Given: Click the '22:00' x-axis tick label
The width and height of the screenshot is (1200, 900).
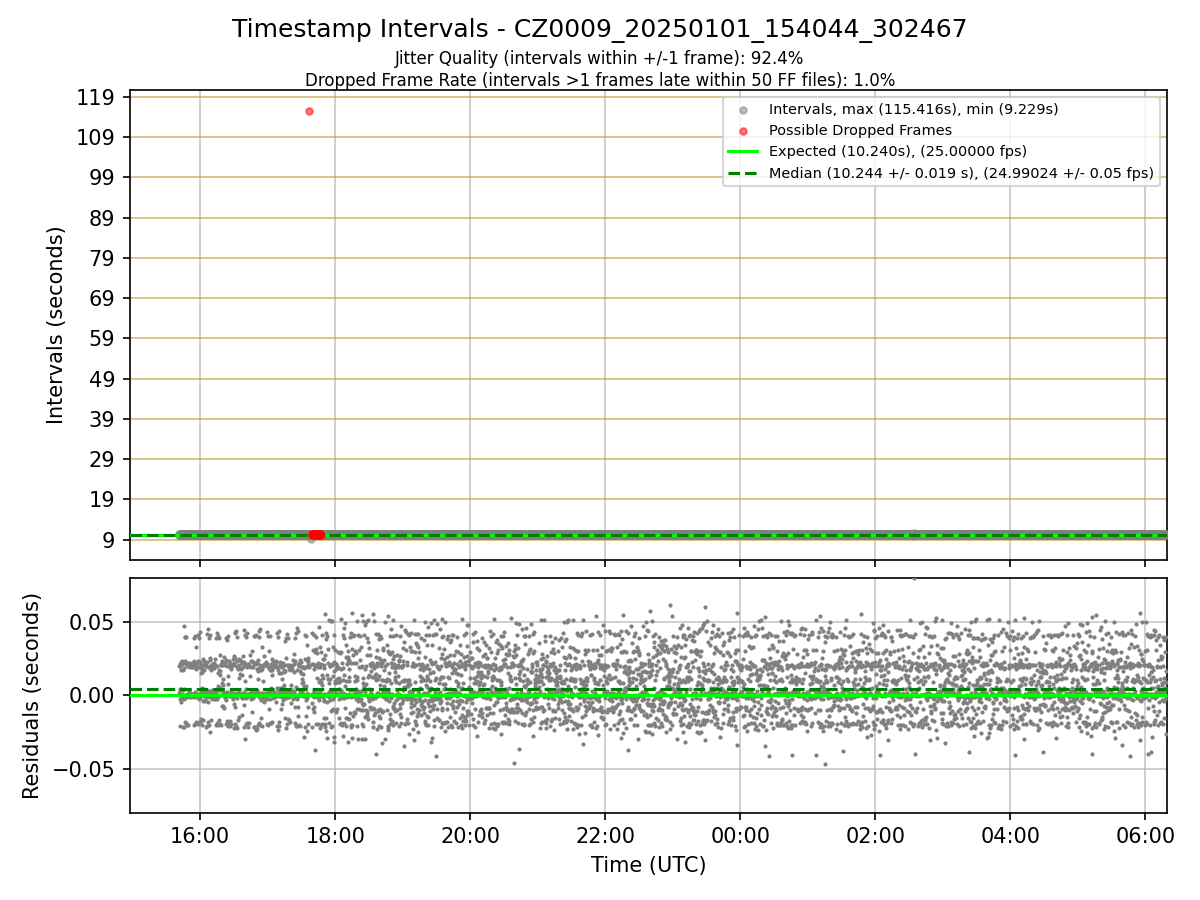Looking at the screenshot, I should [605, 836].
